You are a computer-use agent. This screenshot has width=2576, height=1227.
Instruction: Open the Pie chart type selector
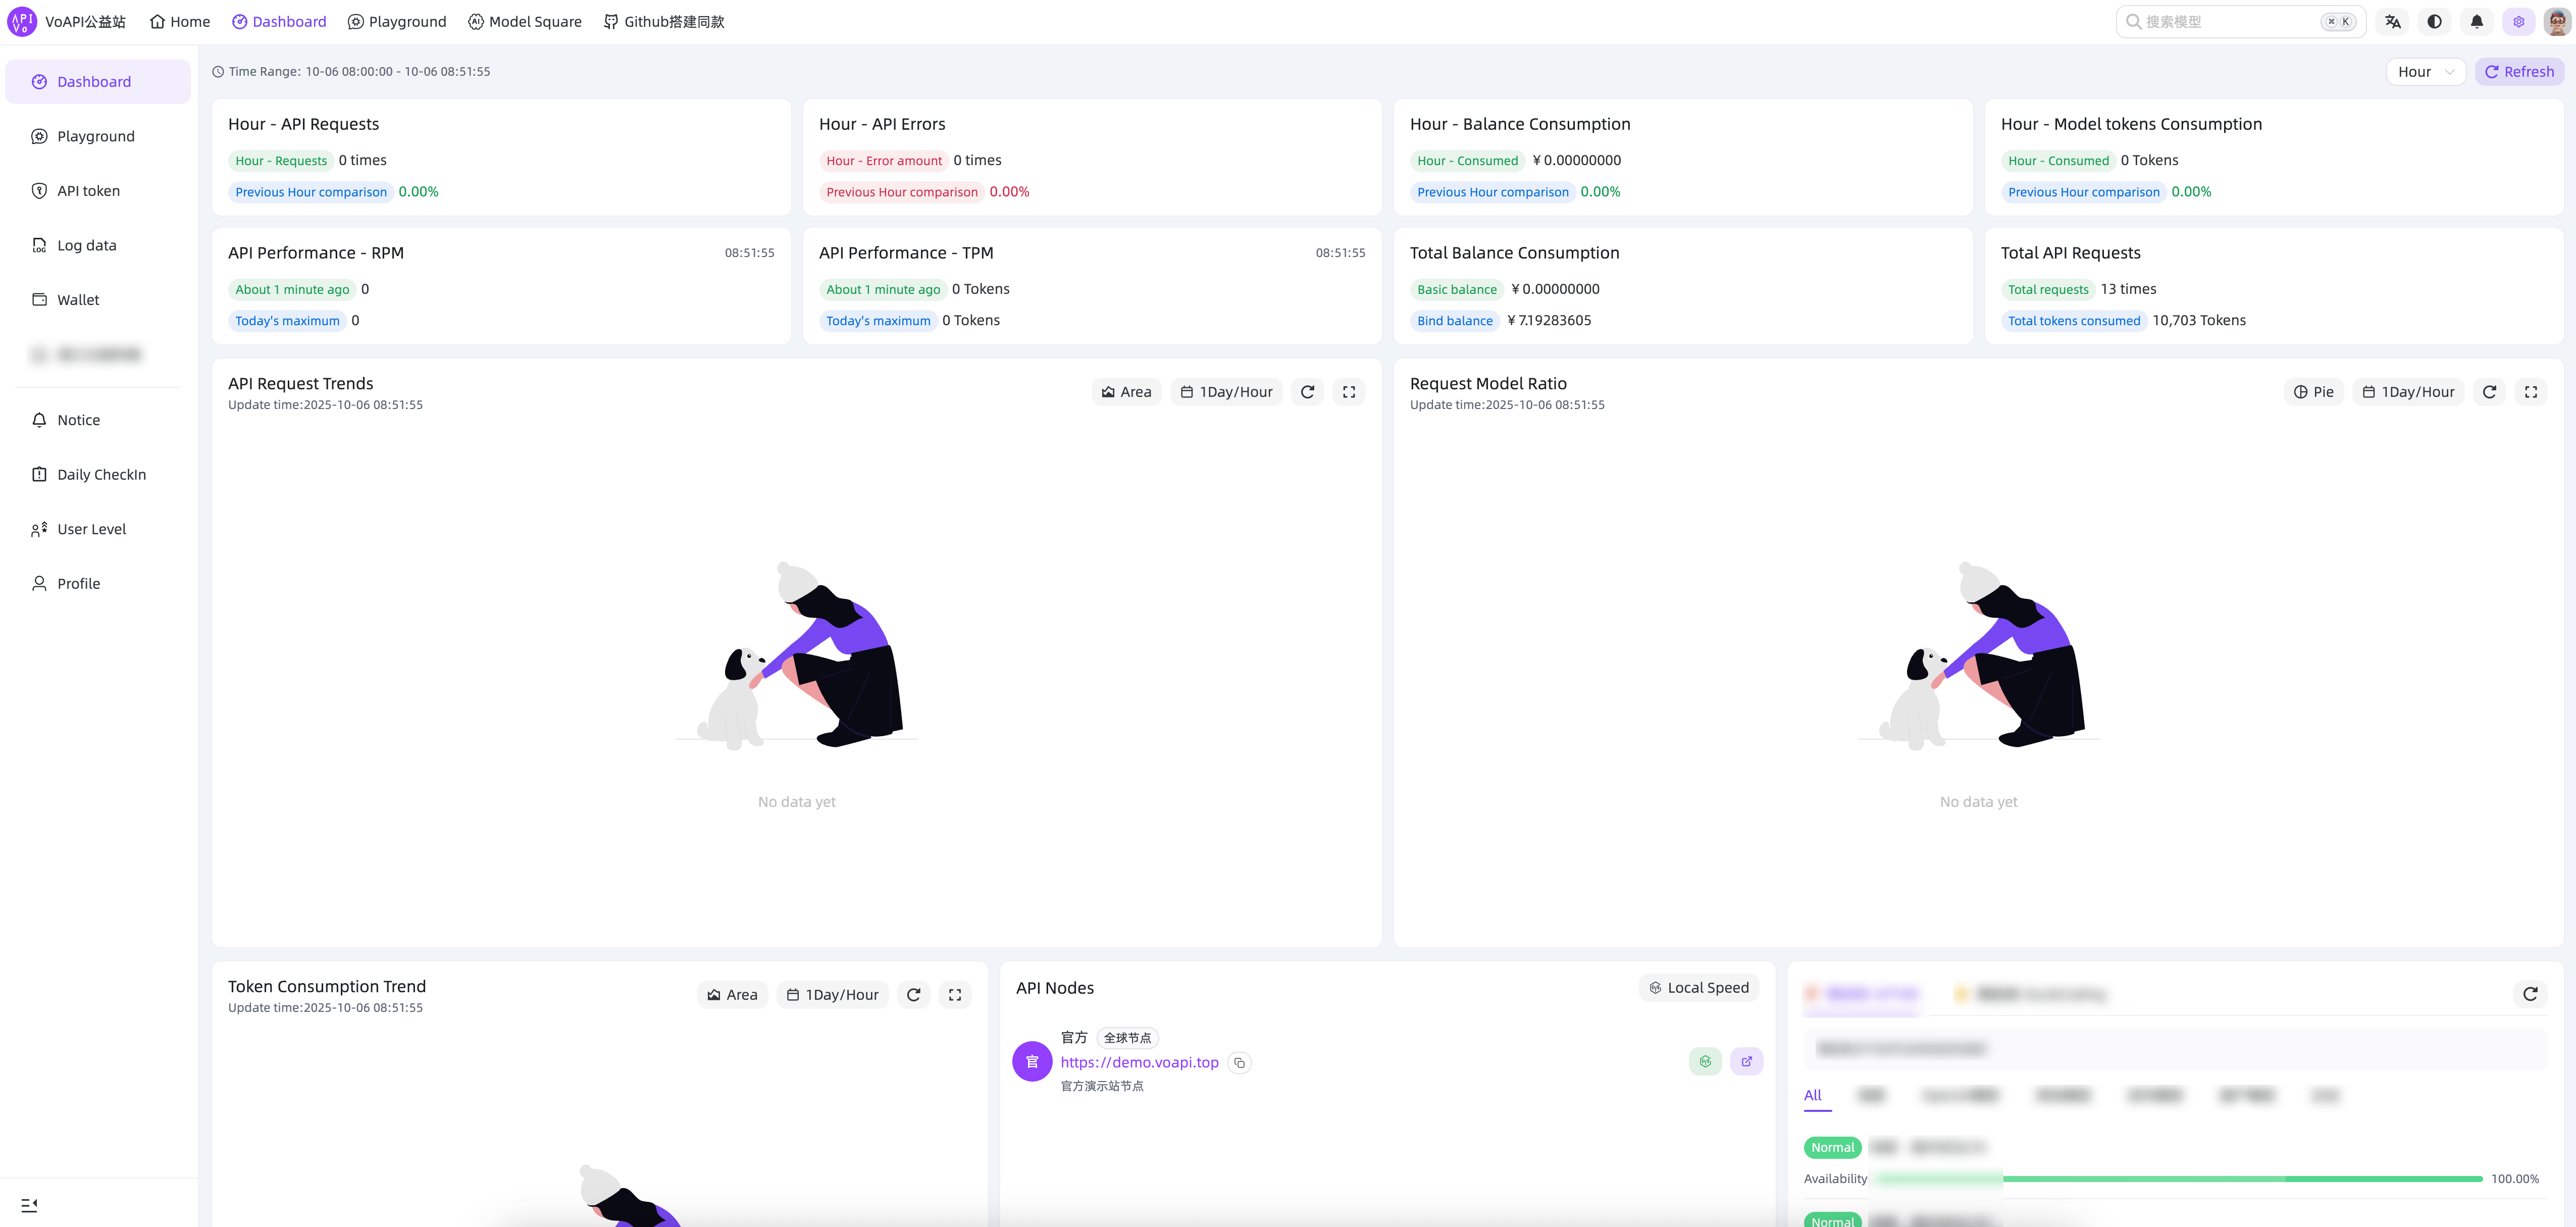[x=2313, y=392]
